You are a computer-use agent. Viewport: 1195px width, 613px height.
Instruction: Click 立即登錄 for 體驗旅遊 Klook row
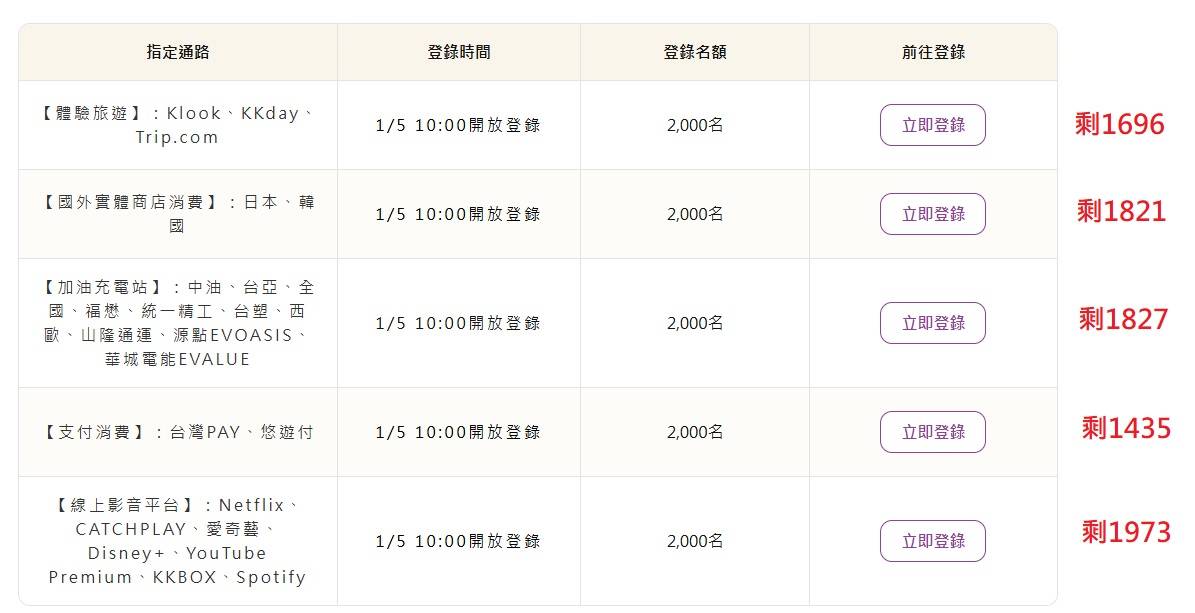932,125
